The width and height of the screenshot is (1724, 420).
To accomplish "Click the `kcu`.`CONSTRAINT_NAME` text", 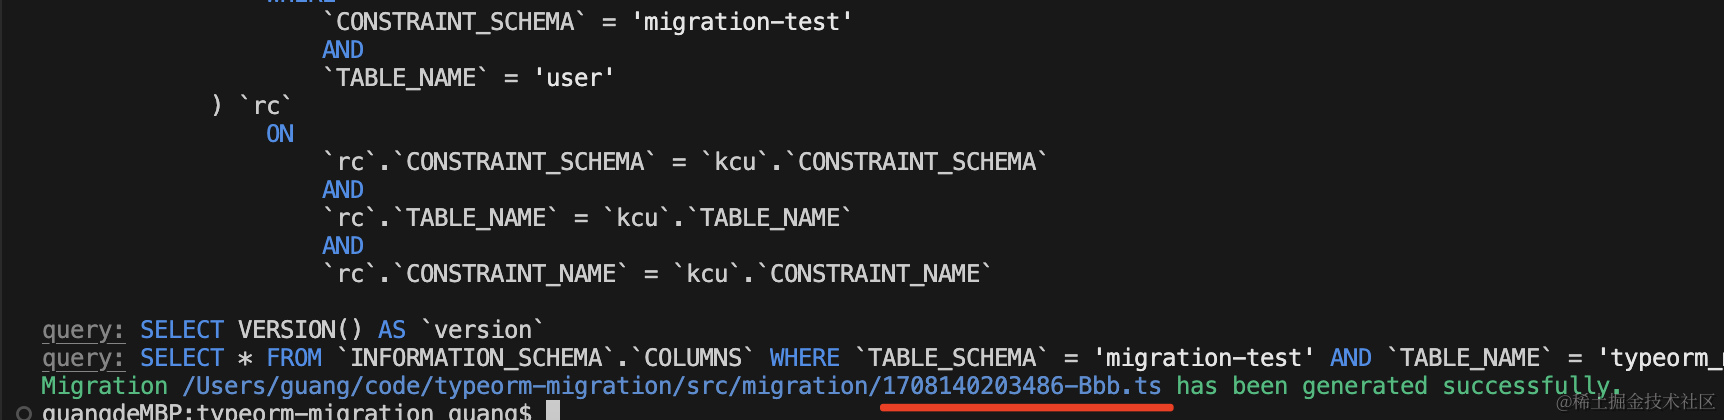I will (832, 274).
